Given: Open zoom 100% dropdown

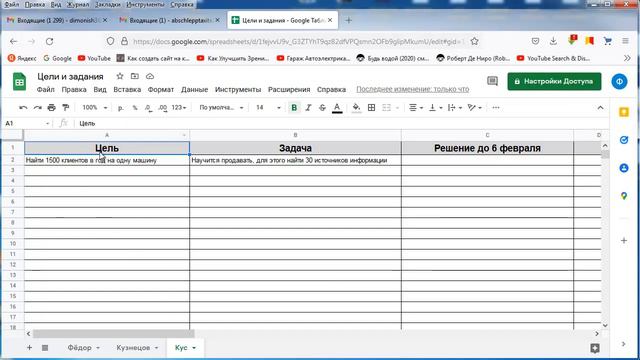Looking at the screenshot, I should point(94,108).
